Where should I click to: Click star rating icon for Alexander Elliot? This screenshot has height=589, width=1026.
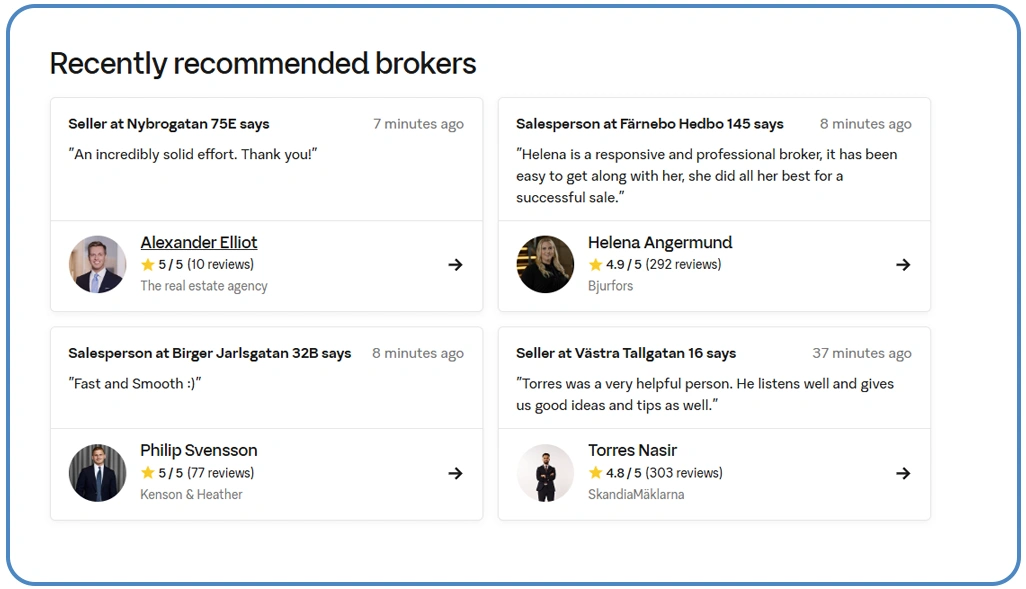pyautogui.click(x=148, y=265)
